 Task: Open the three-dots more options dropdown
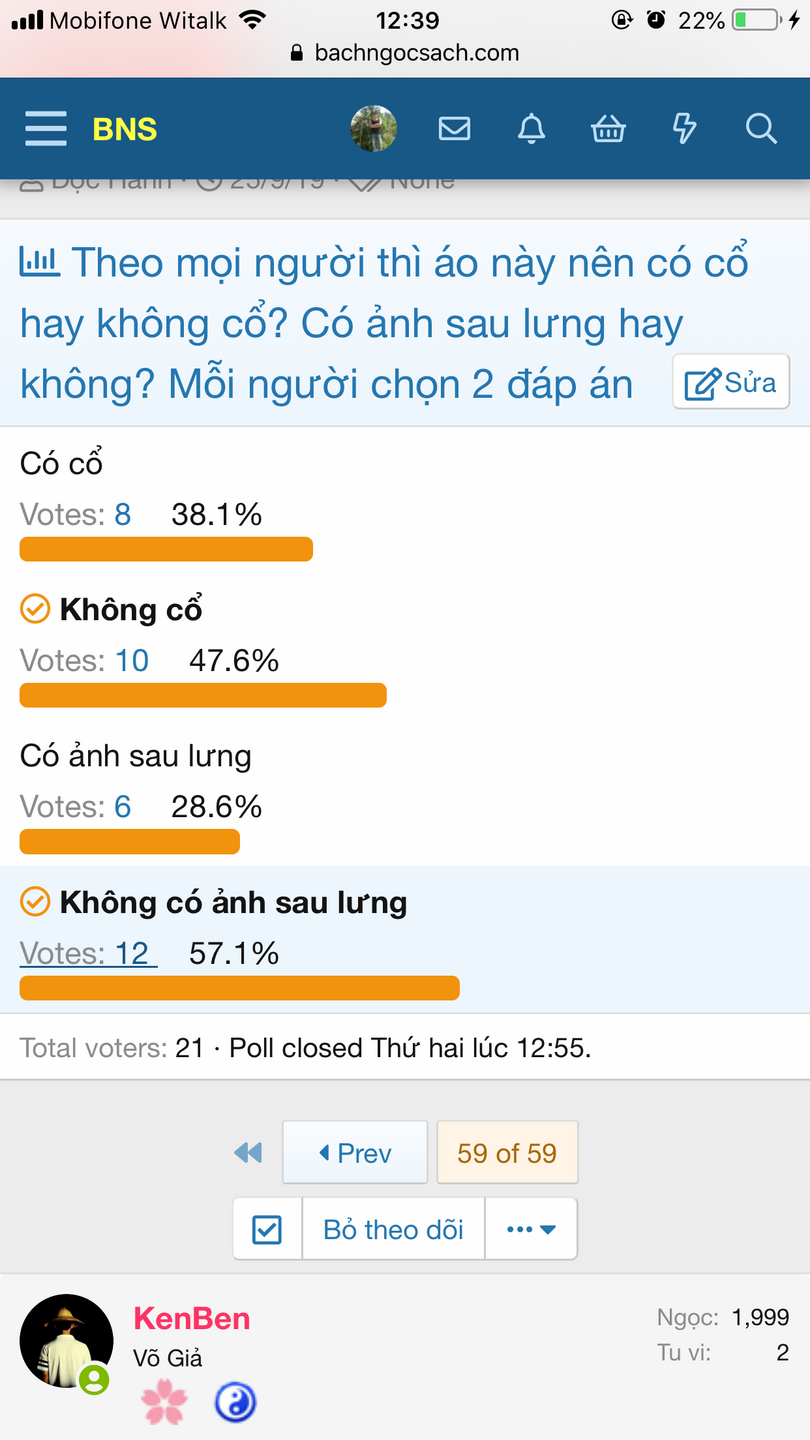(530, 1229)
